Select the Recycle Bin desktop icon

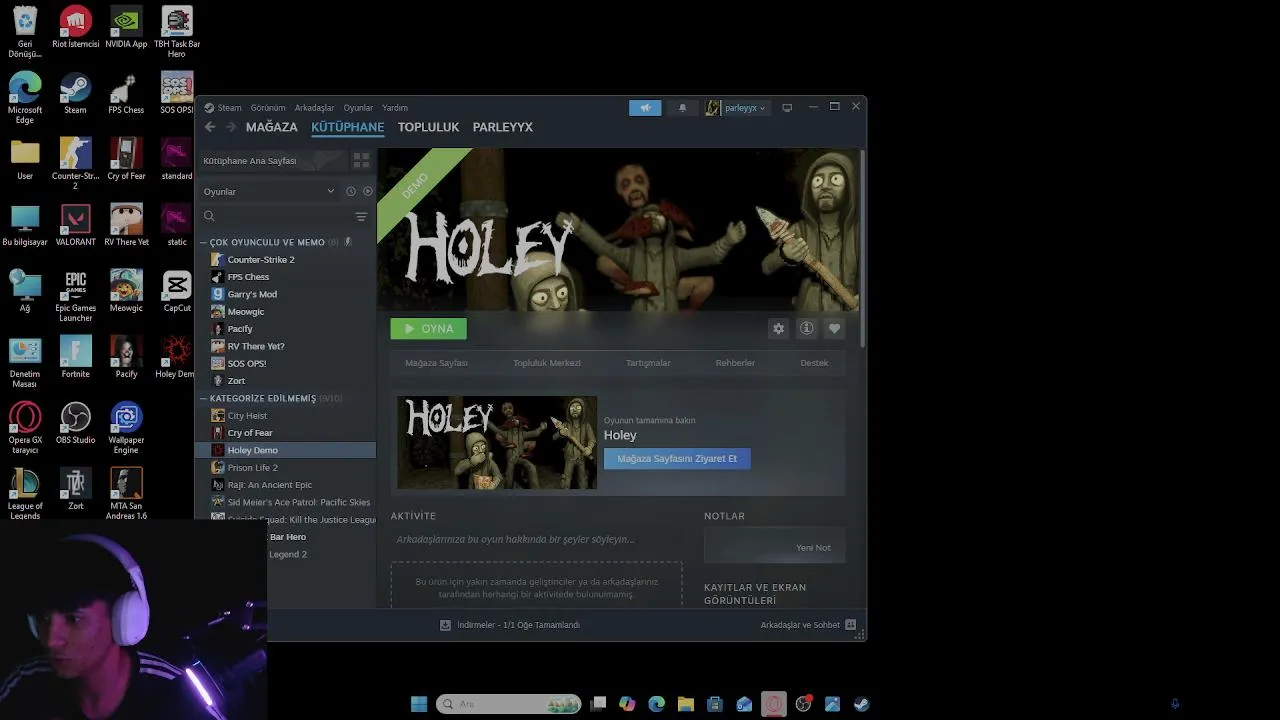tap(25, 32)
